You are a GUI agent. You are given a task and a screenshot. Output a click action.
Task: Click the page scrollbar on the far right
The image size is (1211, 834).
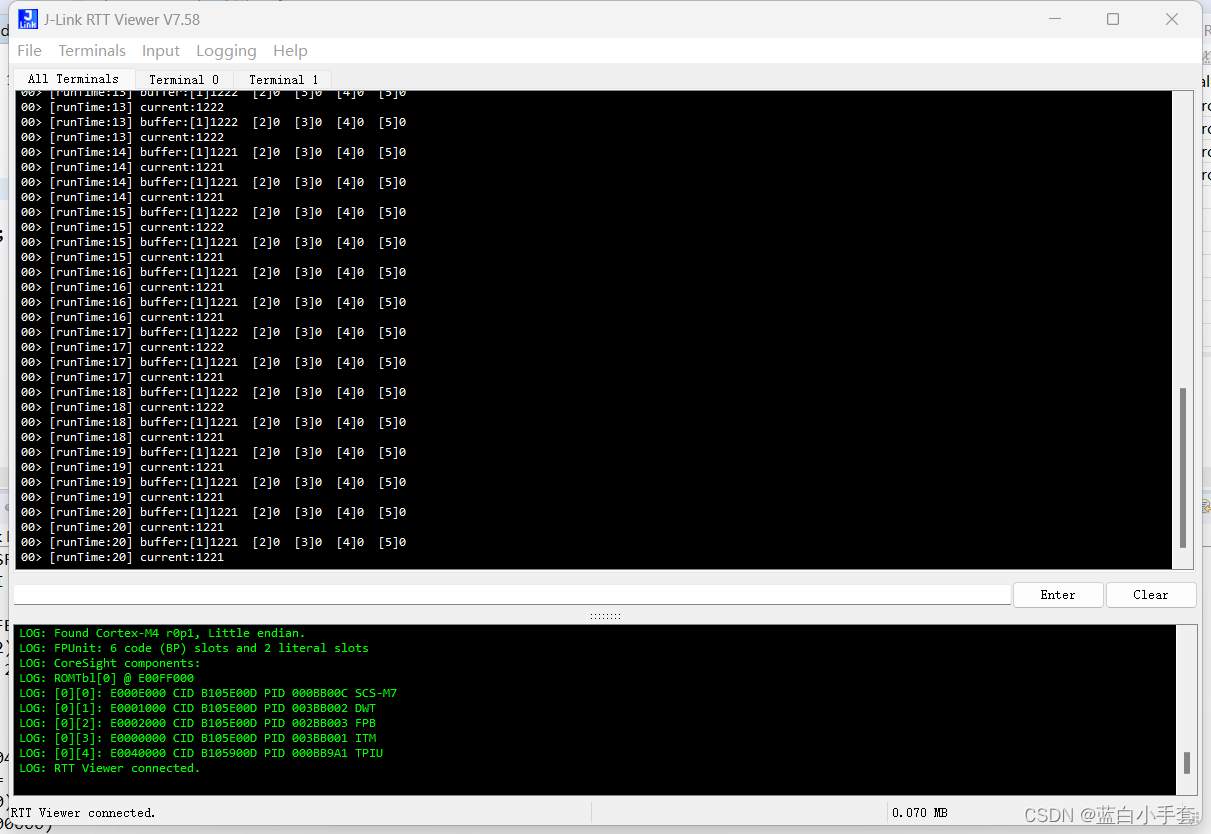point(1204,400)
